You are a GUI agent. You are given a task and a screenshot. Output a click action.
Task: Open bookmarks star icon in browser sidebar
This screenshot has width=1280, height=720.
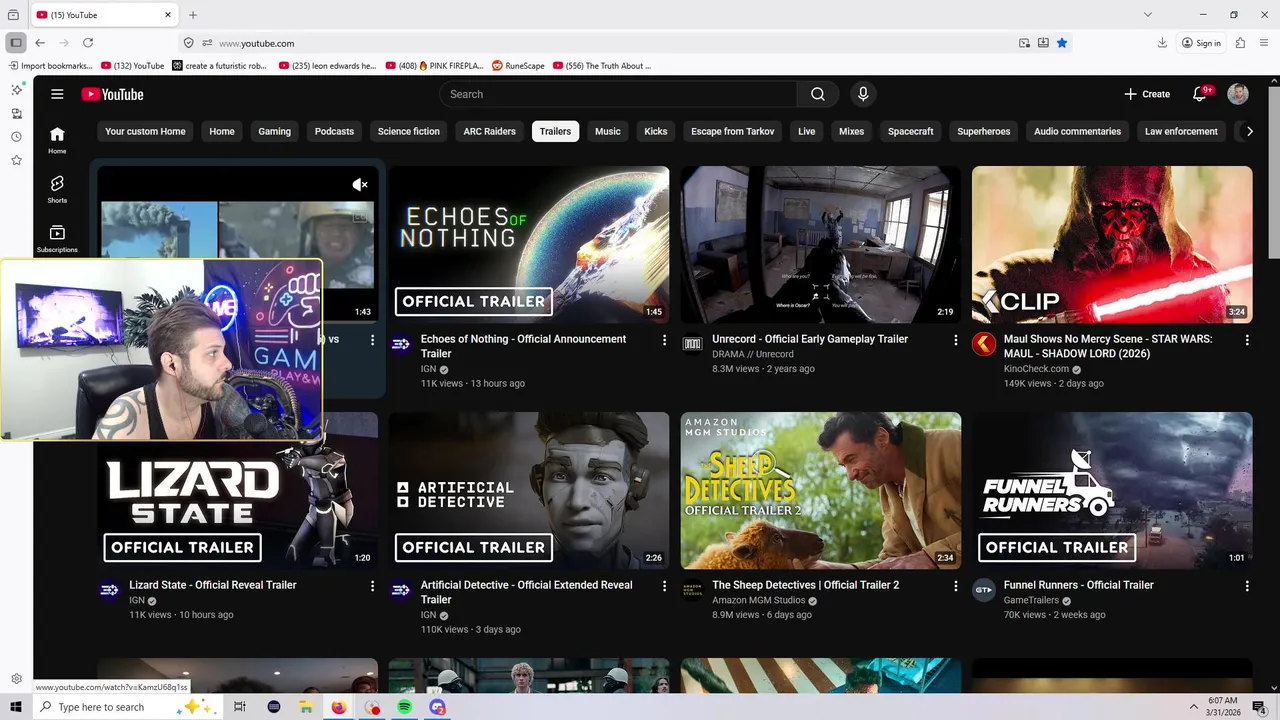click(16, 160)
